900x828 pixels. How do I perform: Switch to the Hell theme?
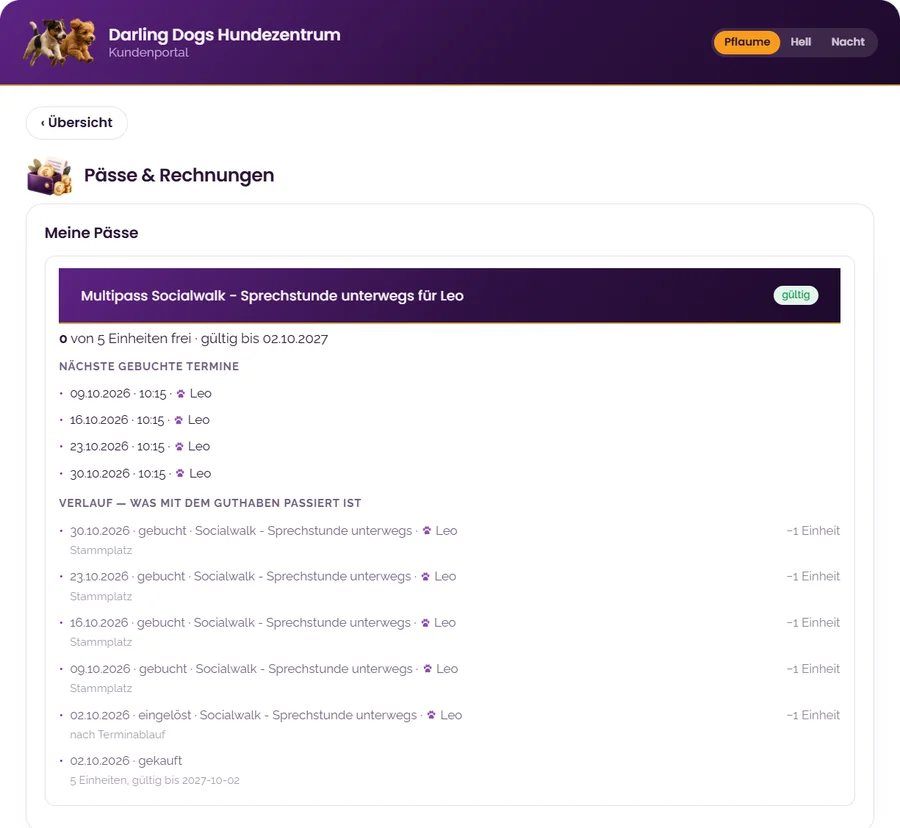[x=801, y=42]
